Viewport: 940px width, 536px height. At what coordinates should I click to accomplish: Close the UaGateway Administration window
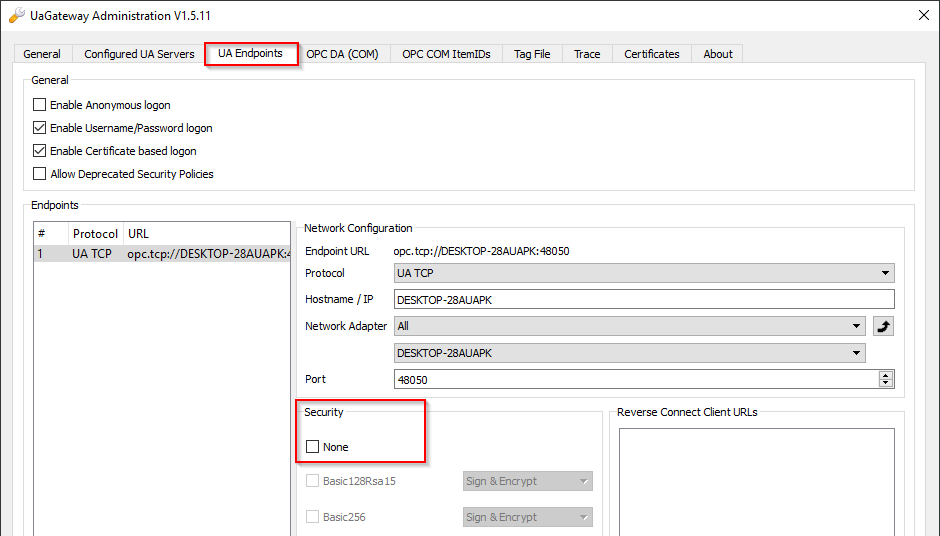924,16
